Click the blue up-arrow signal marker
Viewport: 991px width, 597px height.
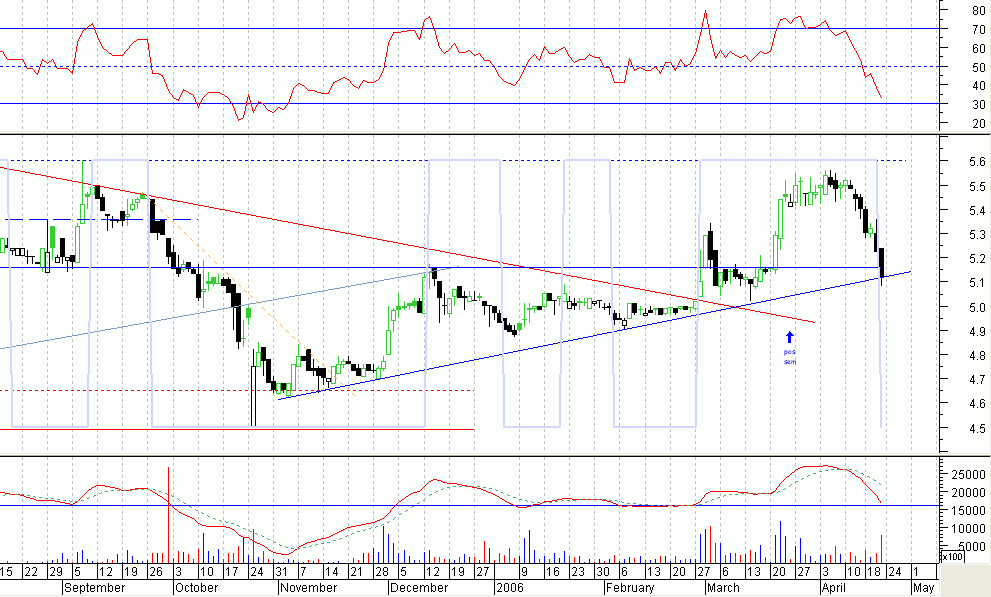(x=789, y=337)
